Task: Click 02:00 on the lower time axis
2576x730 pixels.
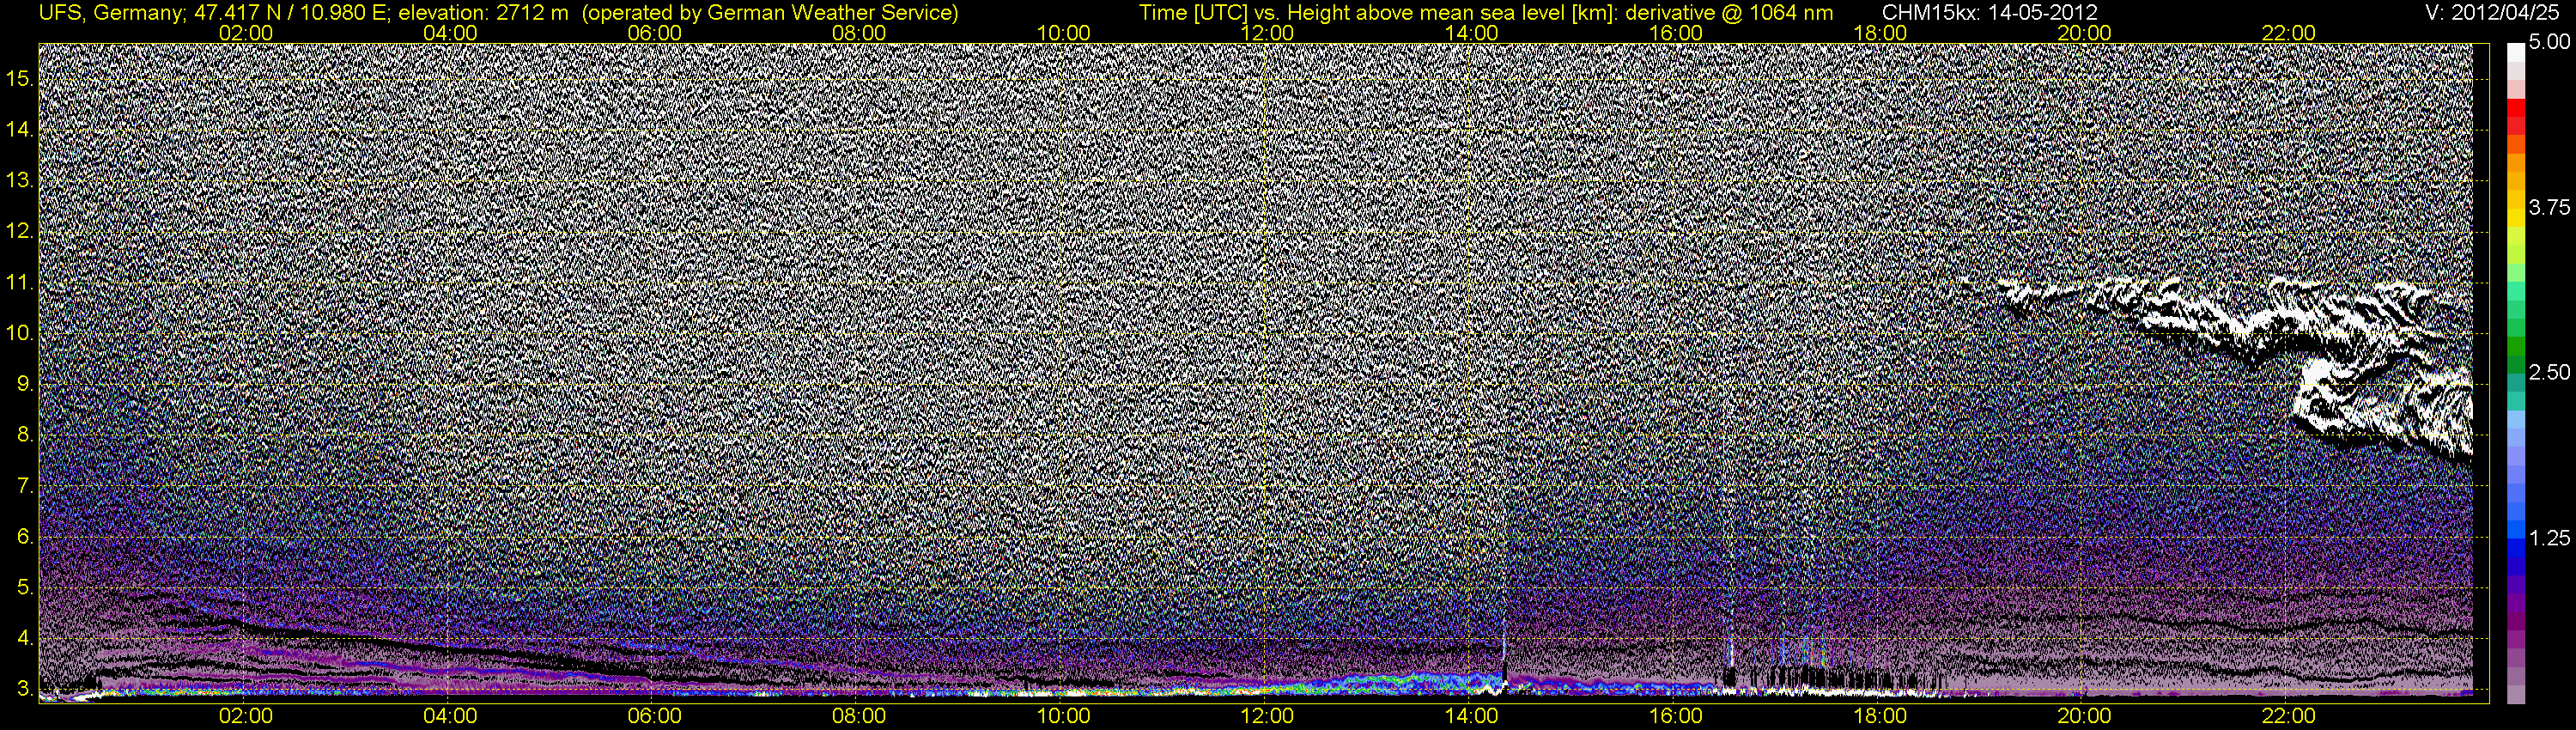Action: 246,716
